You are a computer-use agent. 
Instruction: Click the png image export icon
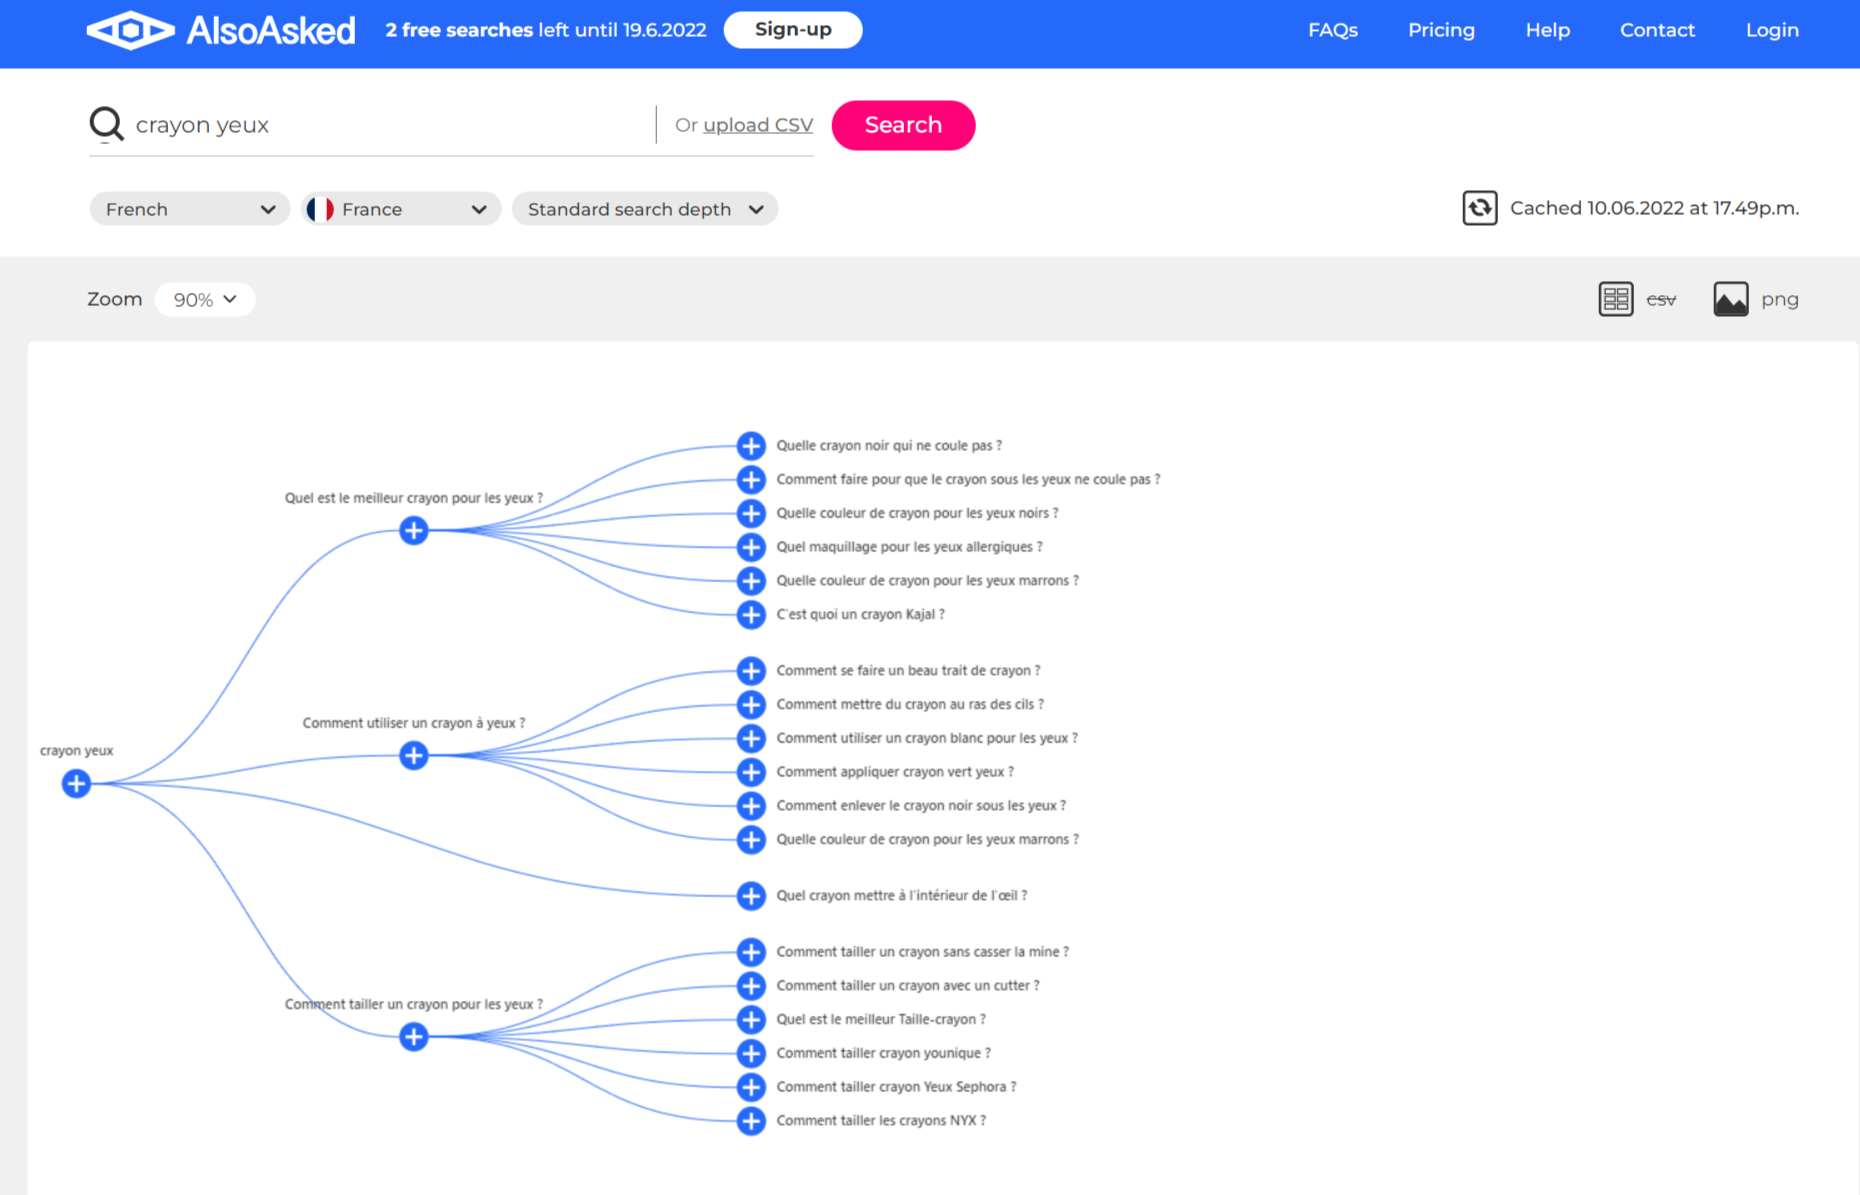coord(1730,299)
